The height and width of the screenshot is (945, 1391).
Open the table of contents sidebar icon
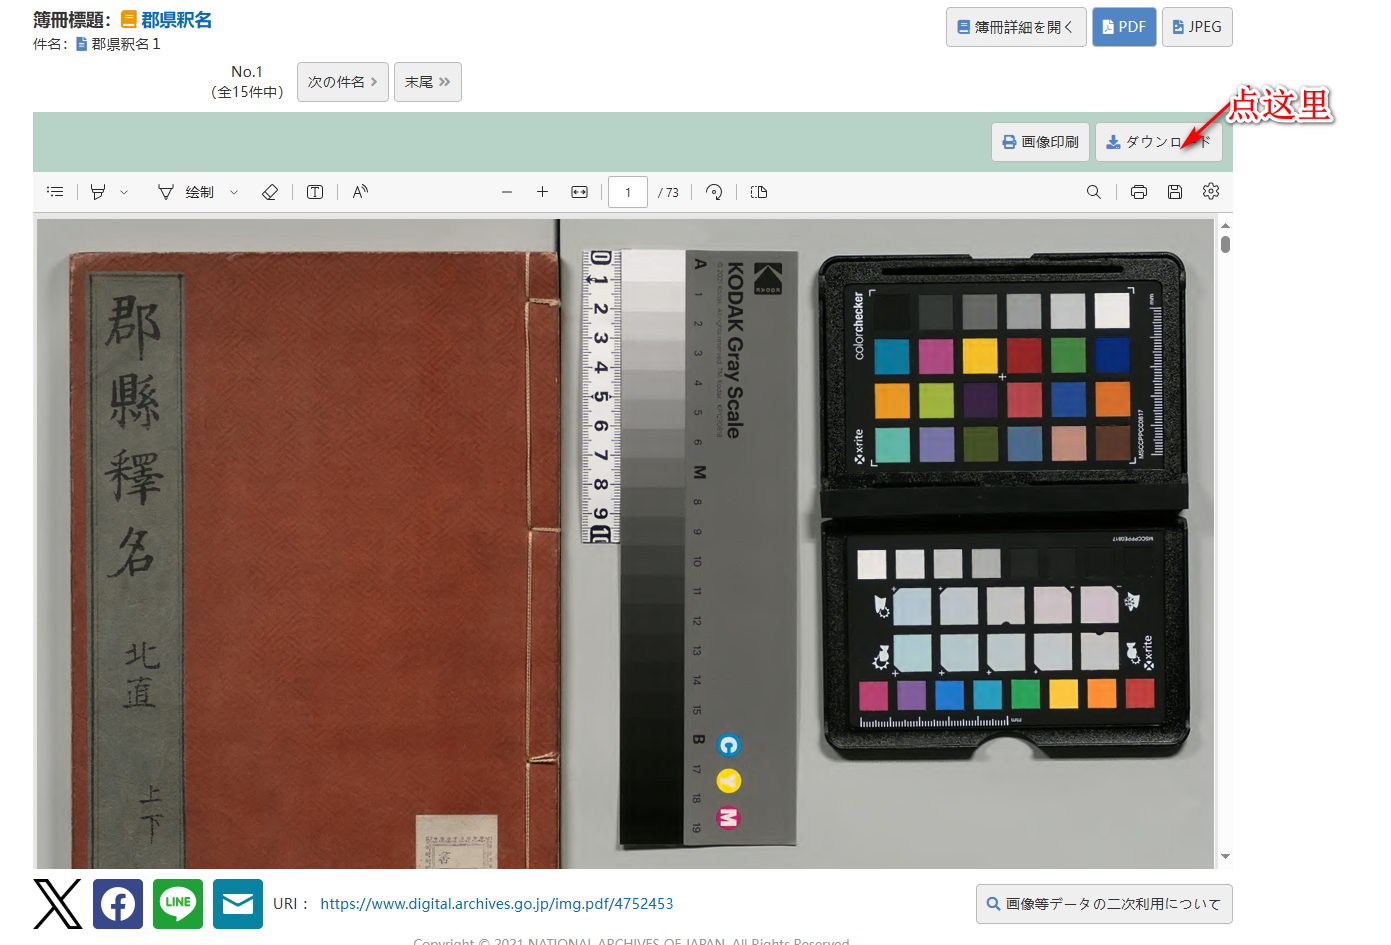coord(55,192)
